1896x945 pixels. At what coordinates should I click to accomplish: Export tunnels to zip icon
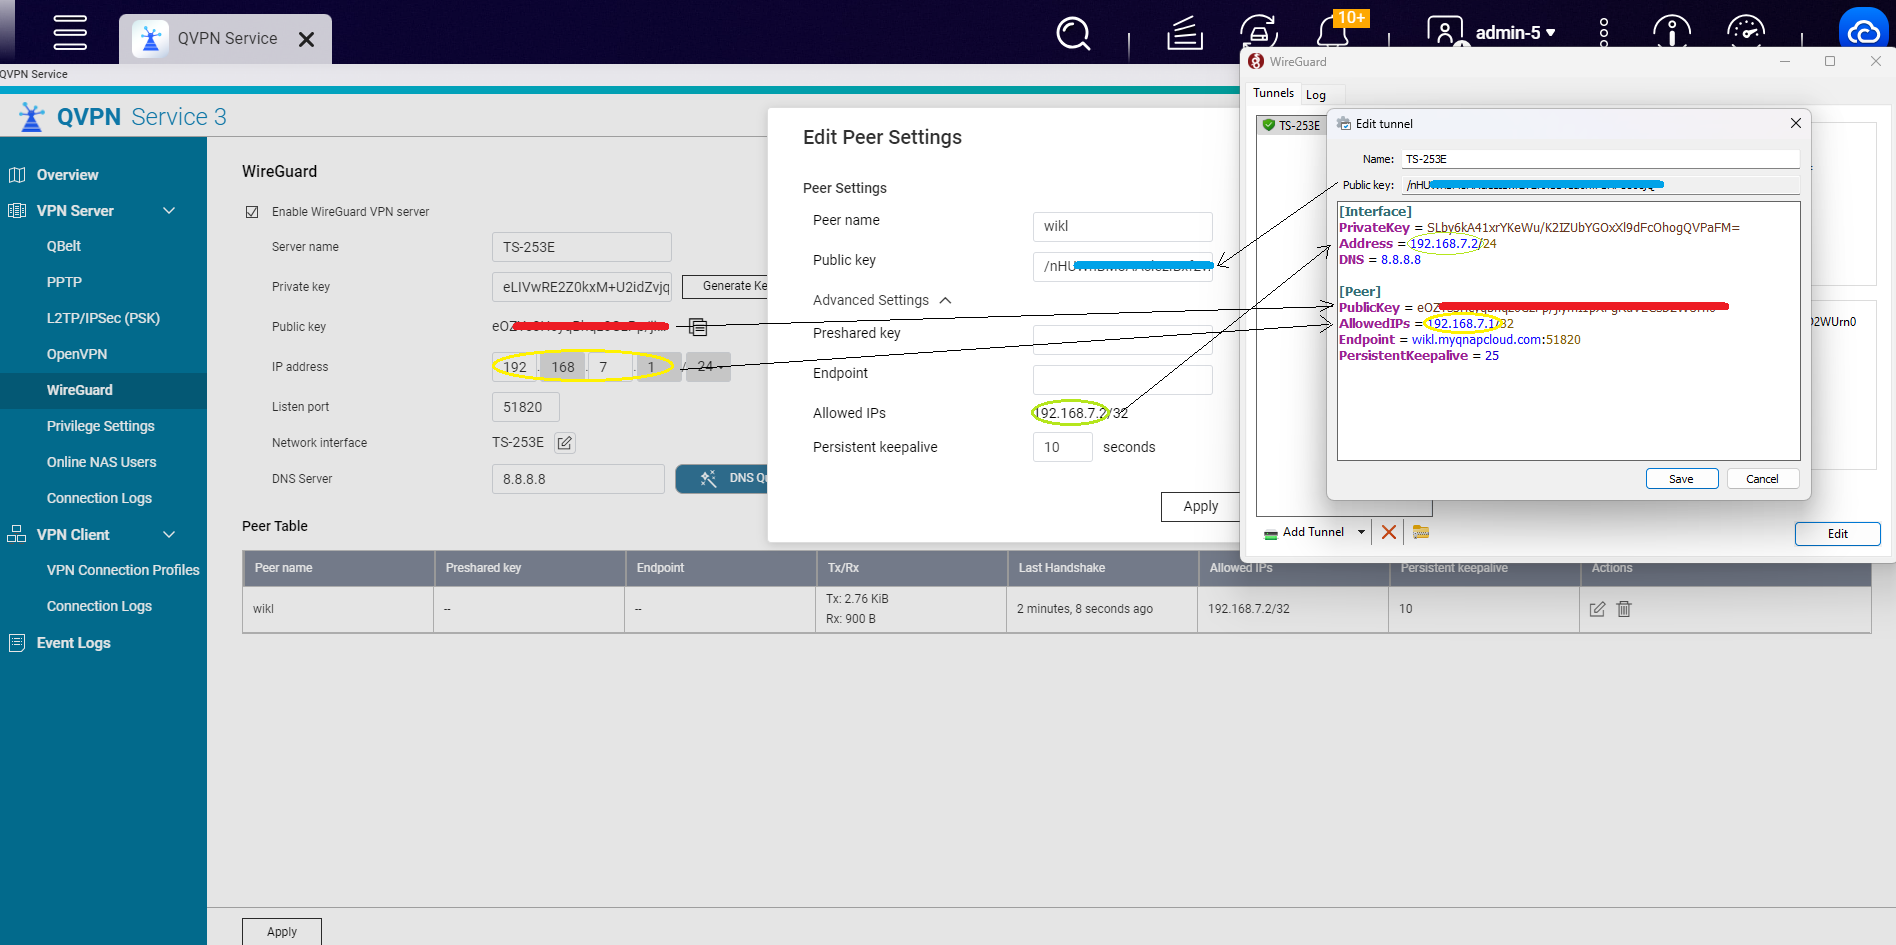1421,532
